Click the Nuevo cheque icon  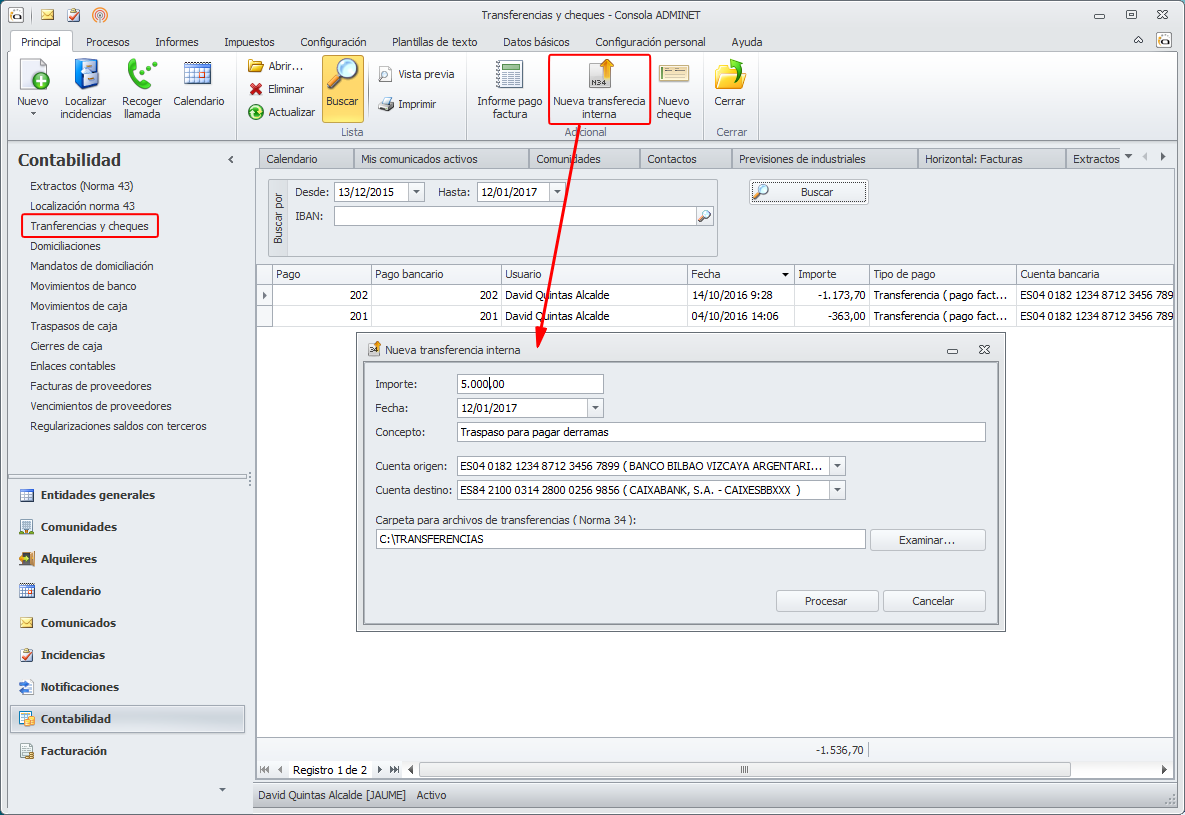pos(673,76)
